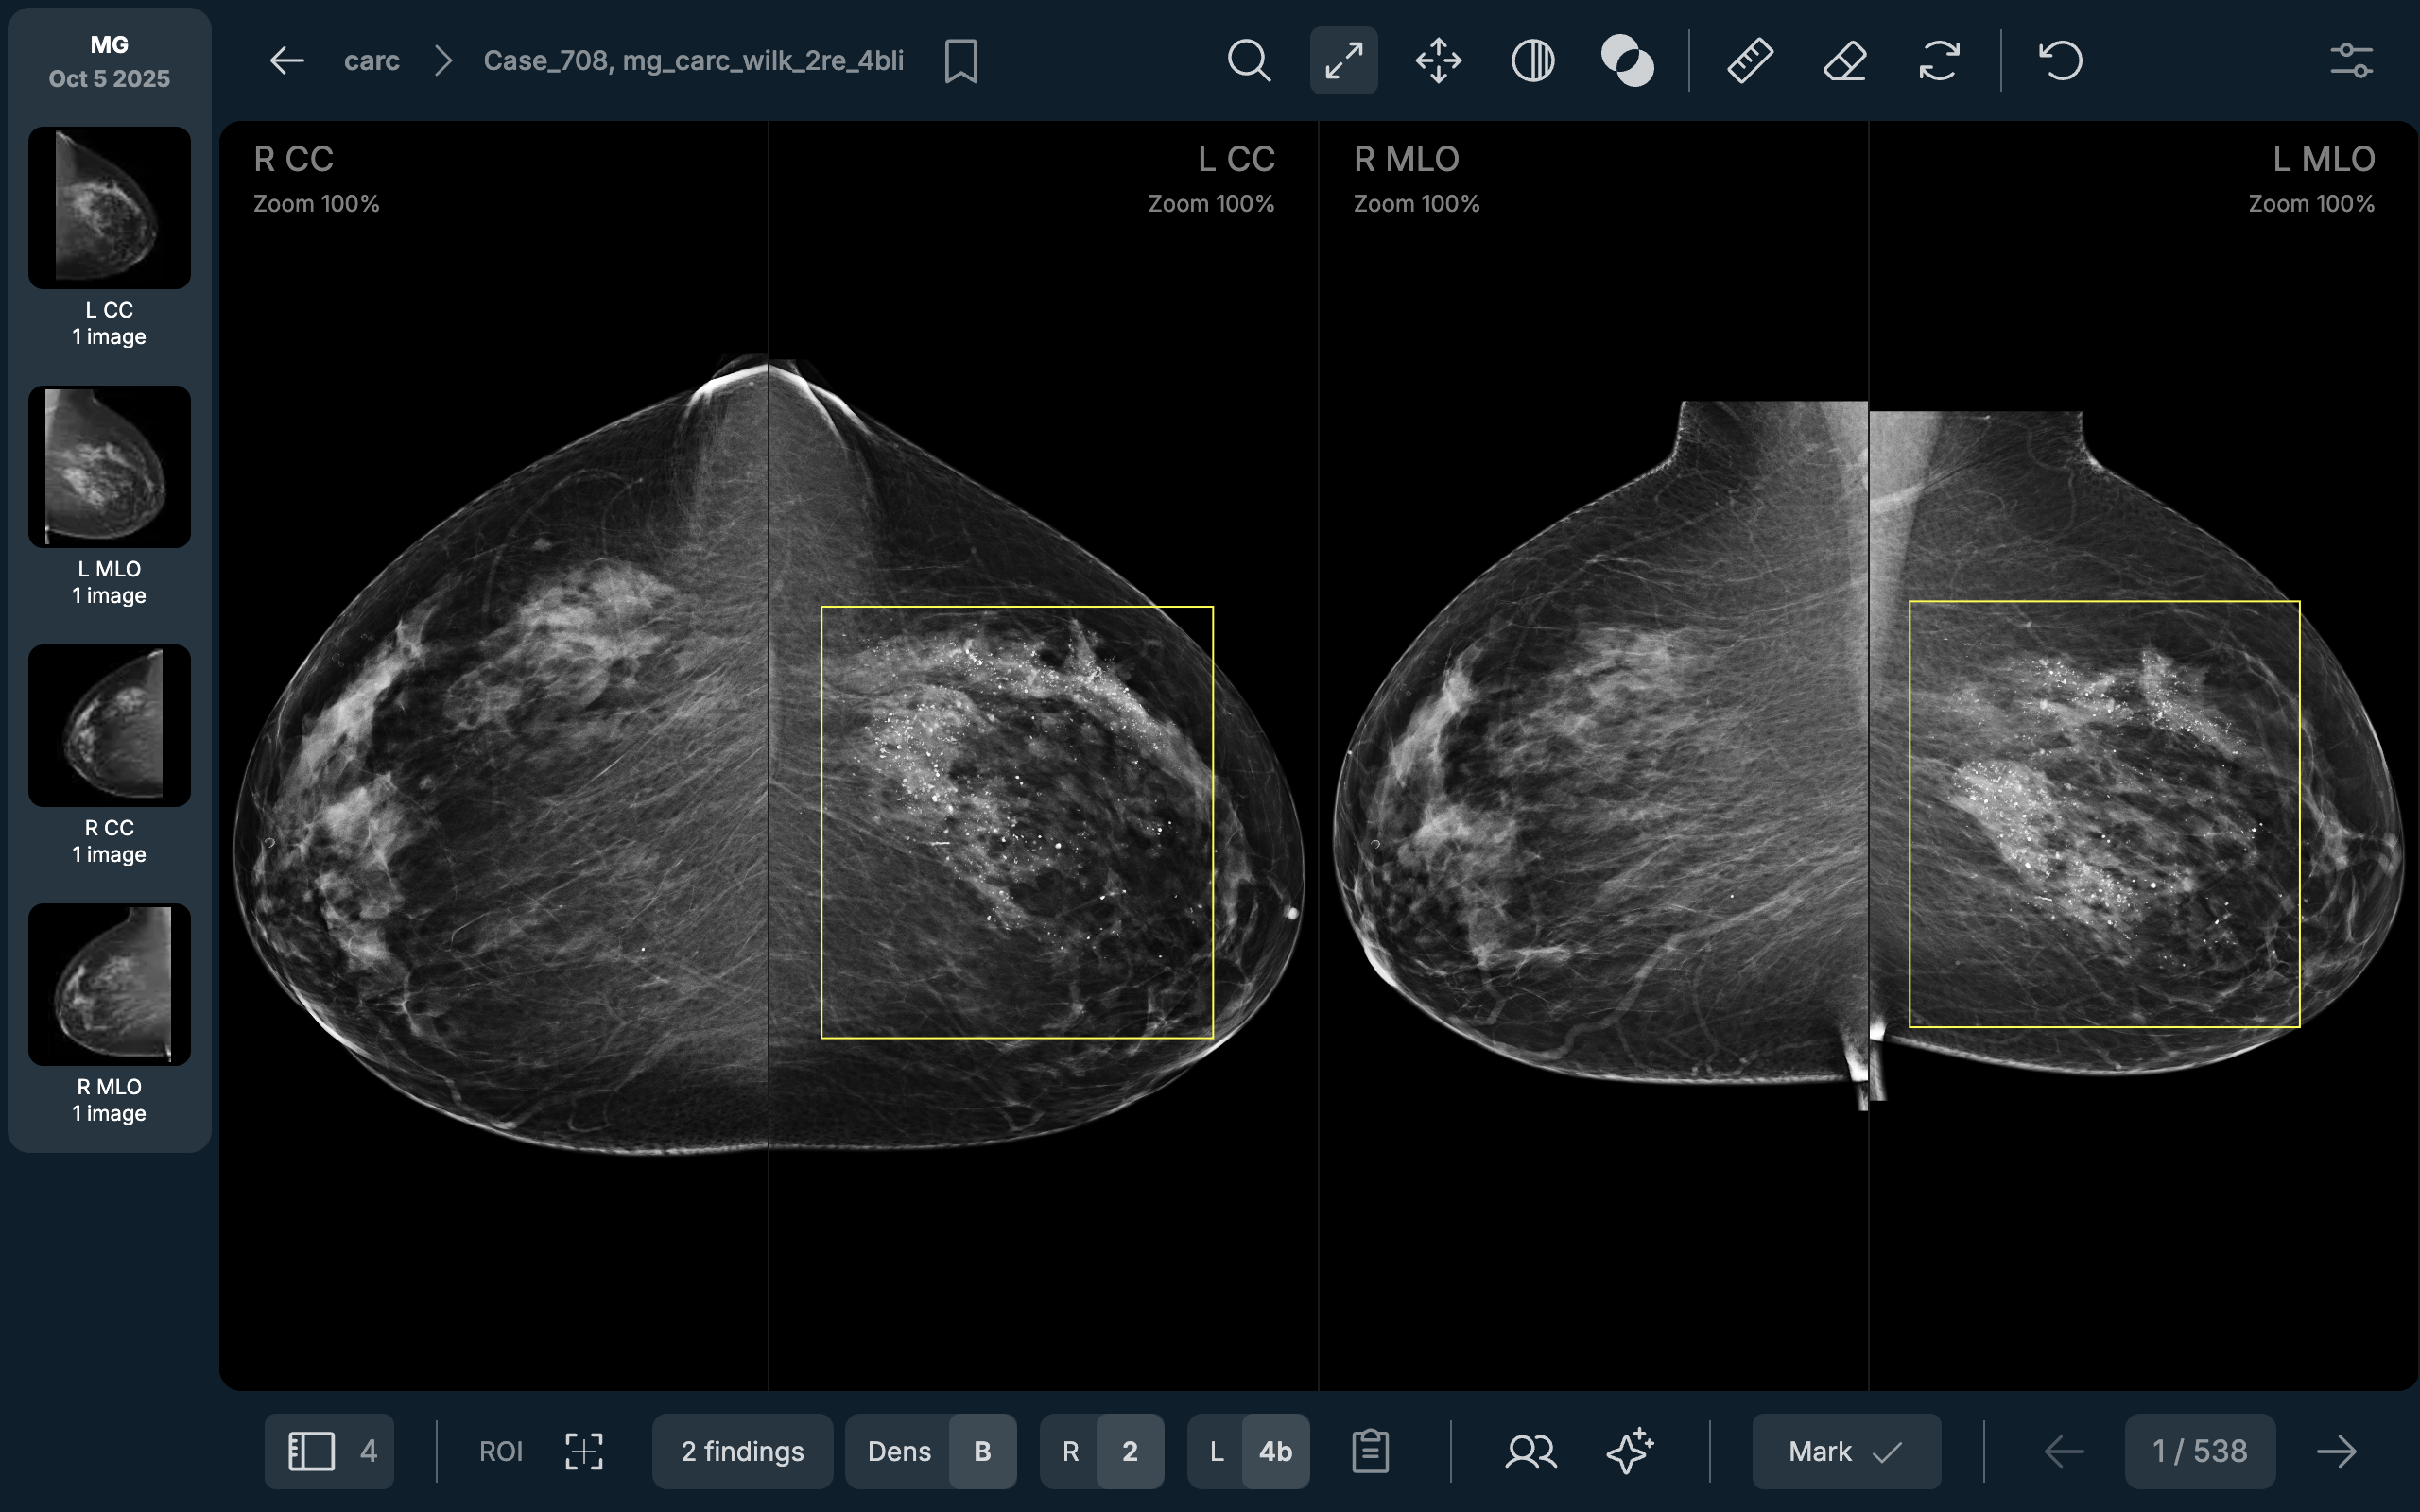Open the layout panel selector showing 4

[x=329, y=1451]
